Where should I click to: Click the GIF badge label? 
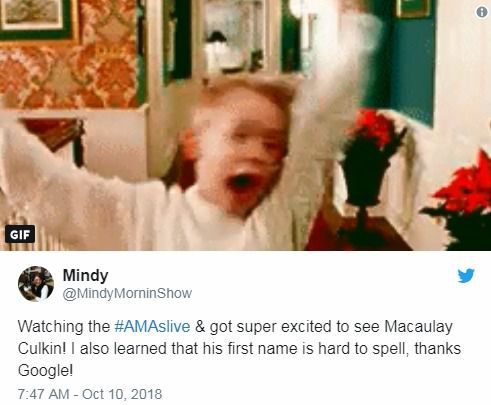(20, 234)
